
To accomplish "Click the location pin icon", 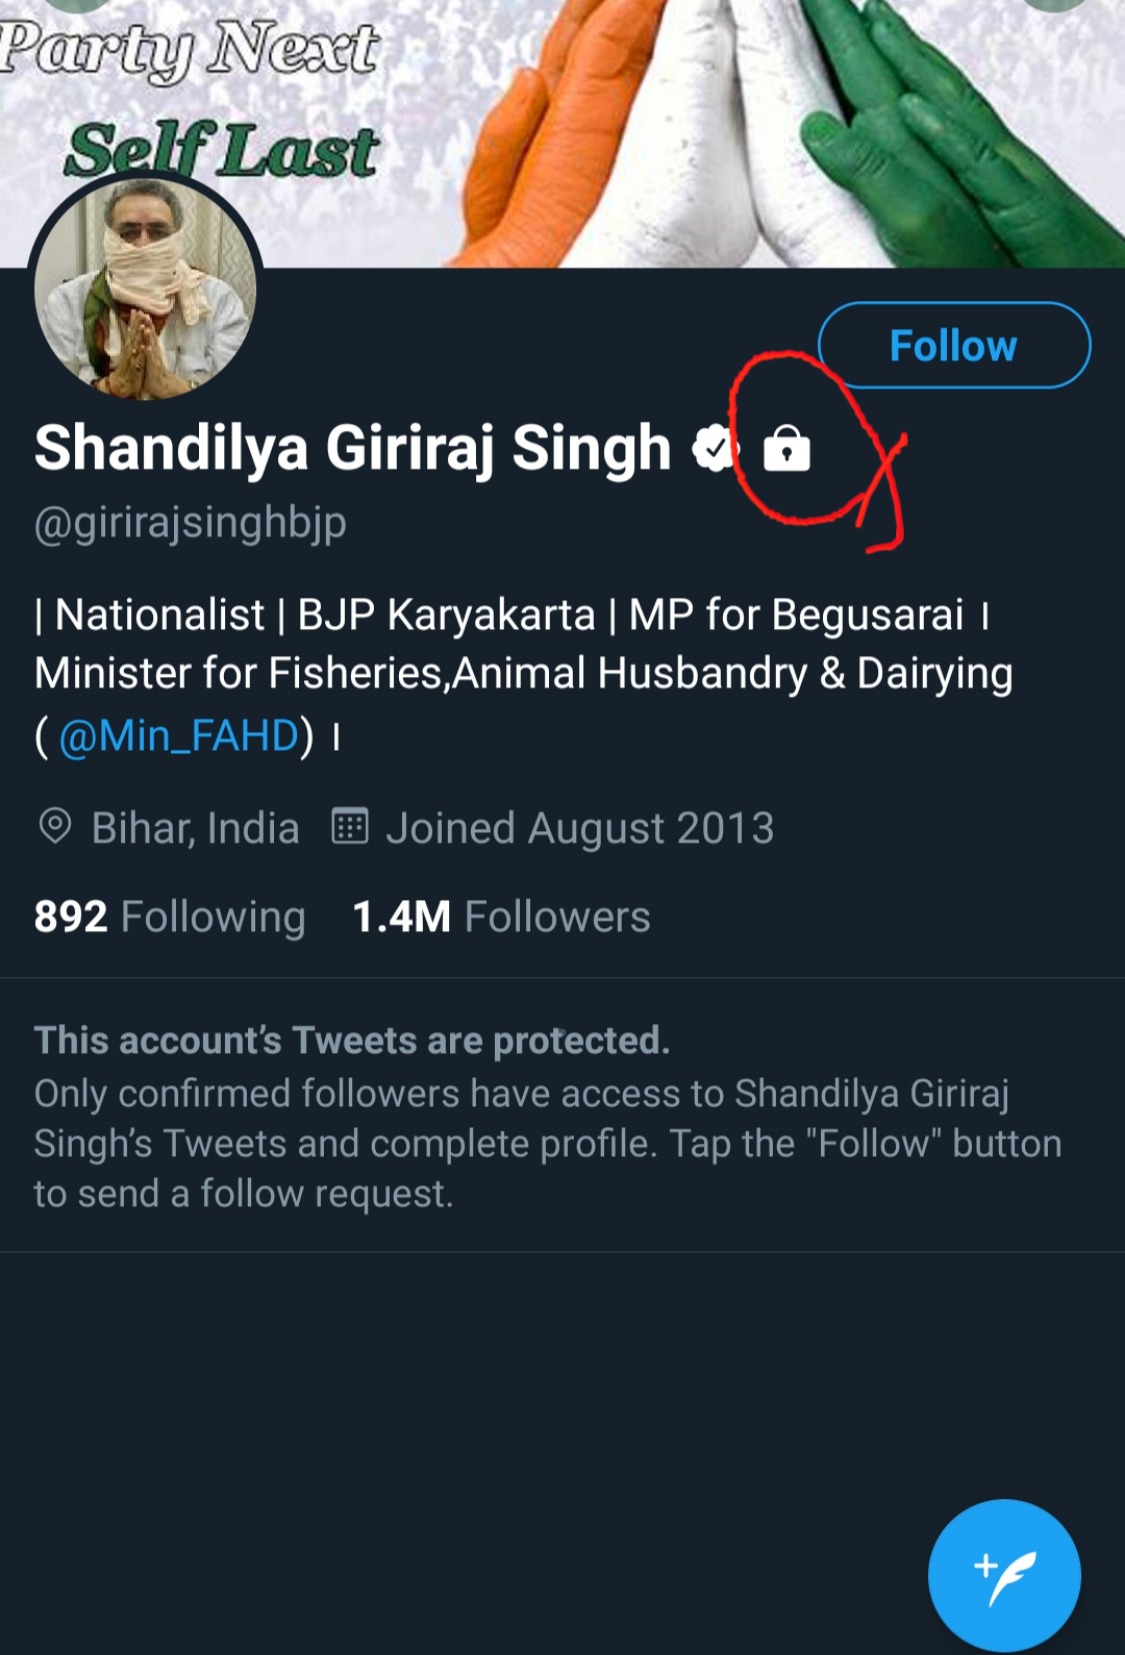I will [x=55, y=828].
